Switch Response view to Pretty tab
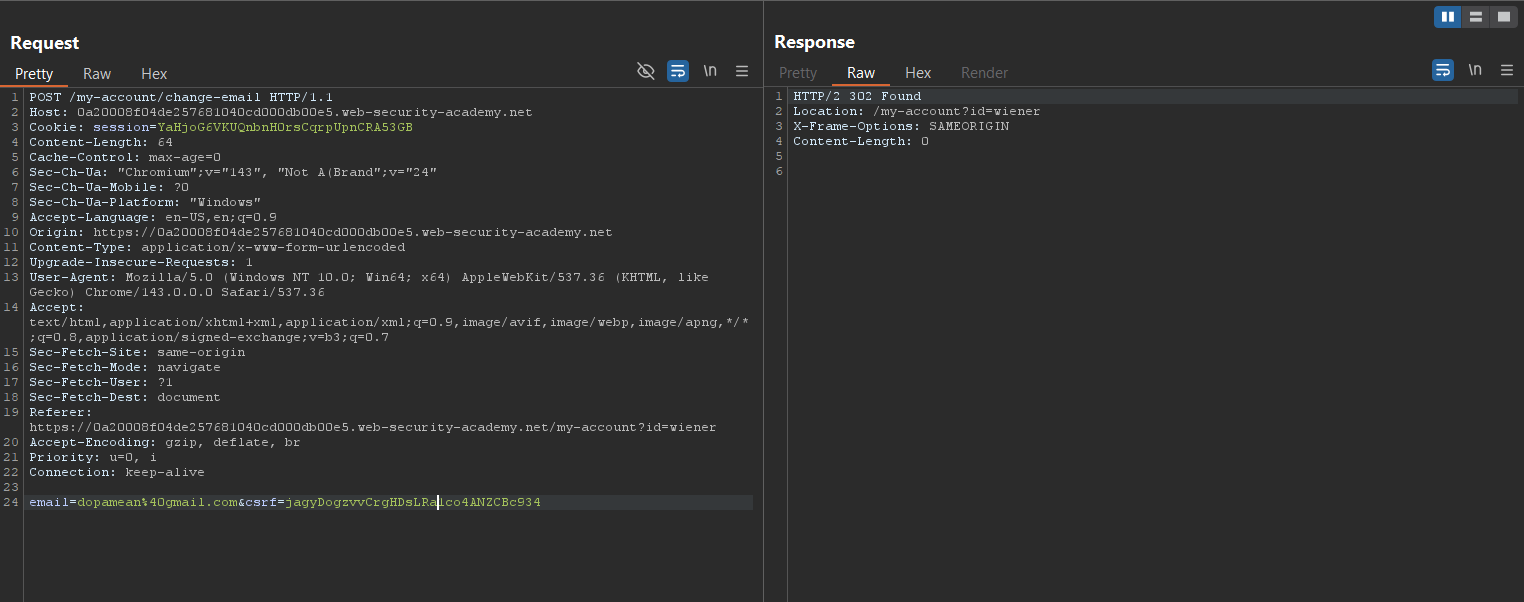Image resolution: width=1524 pixels, height=602 pixels. click(x=798, y=73)
